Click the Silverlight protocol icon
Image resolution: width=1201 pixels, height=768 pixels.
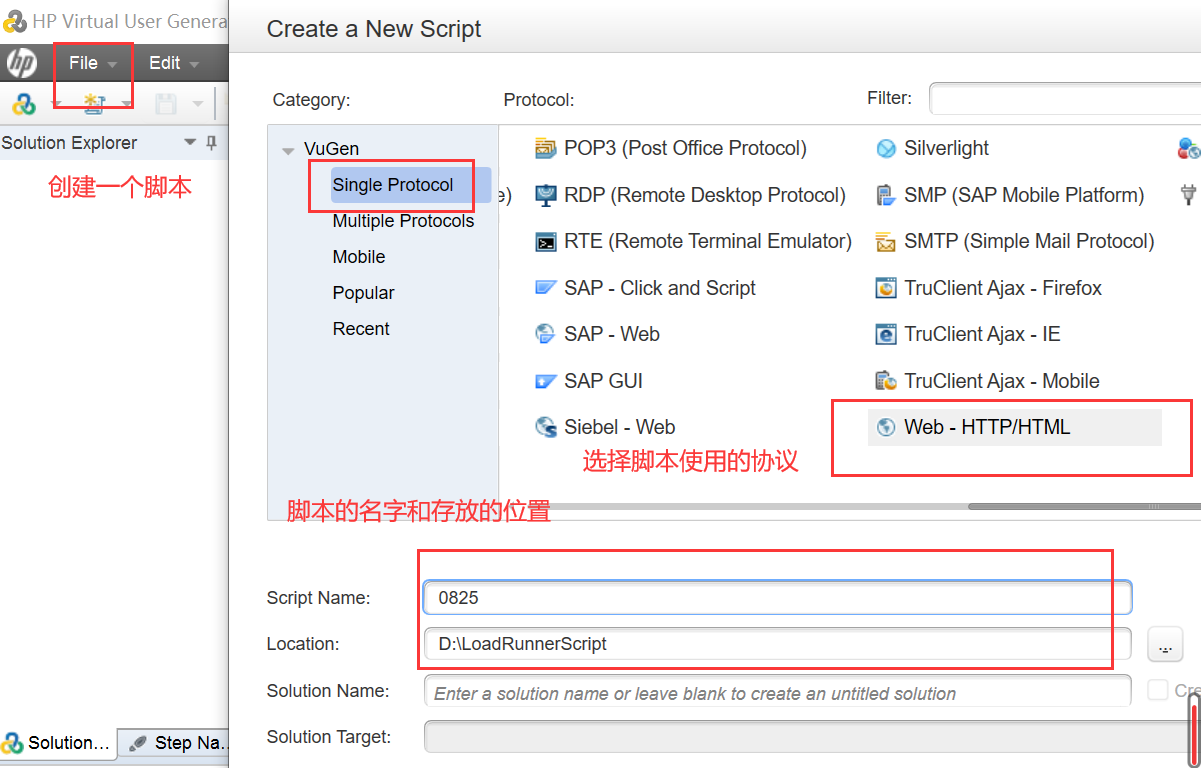pyautogui.click(x=886, y=149)
